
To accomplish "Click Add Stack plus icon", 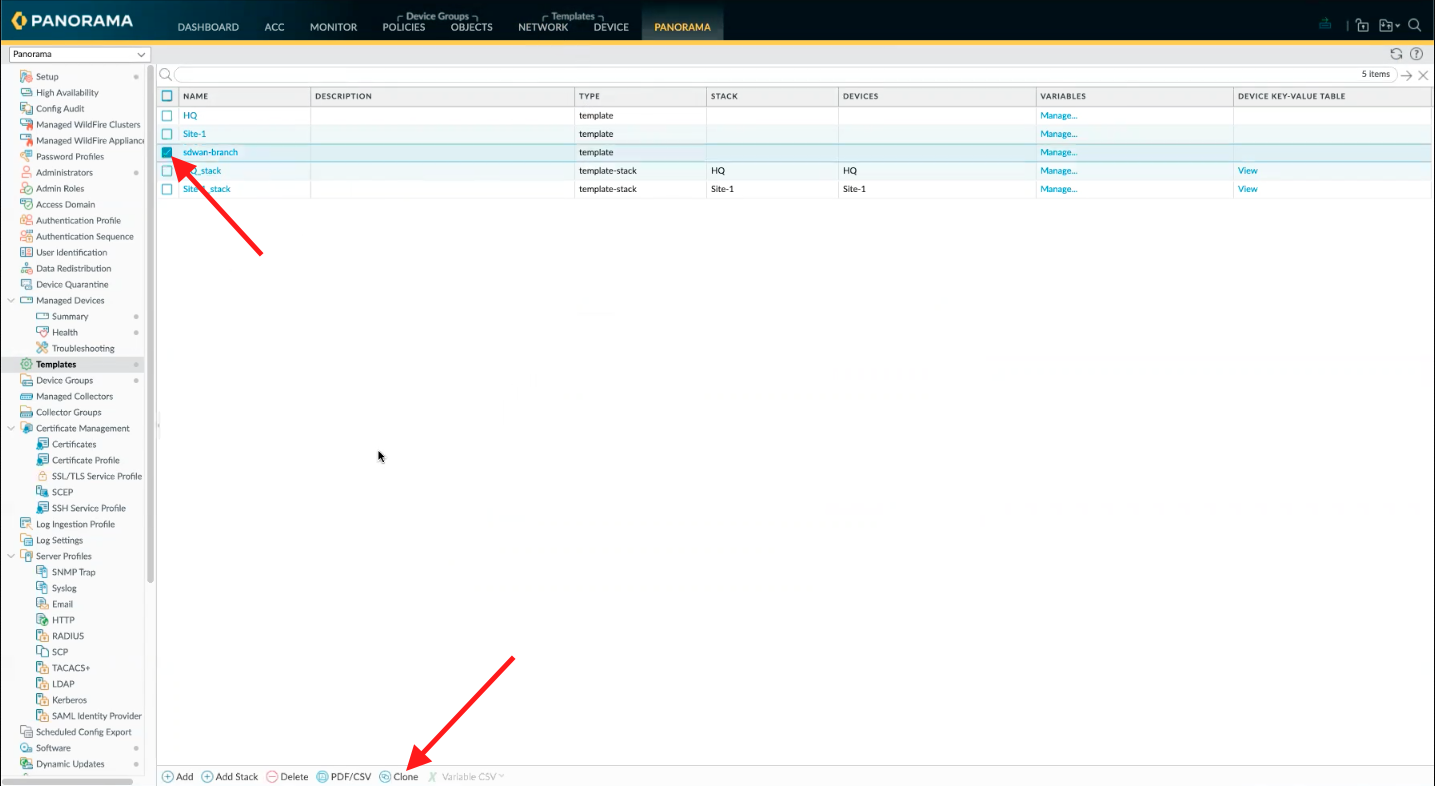I will [x=207, y=777].
